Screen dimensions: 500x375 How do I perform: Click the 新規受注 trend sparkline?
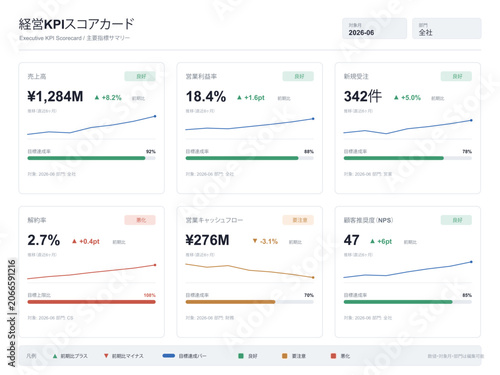click(x=408, y=127)
